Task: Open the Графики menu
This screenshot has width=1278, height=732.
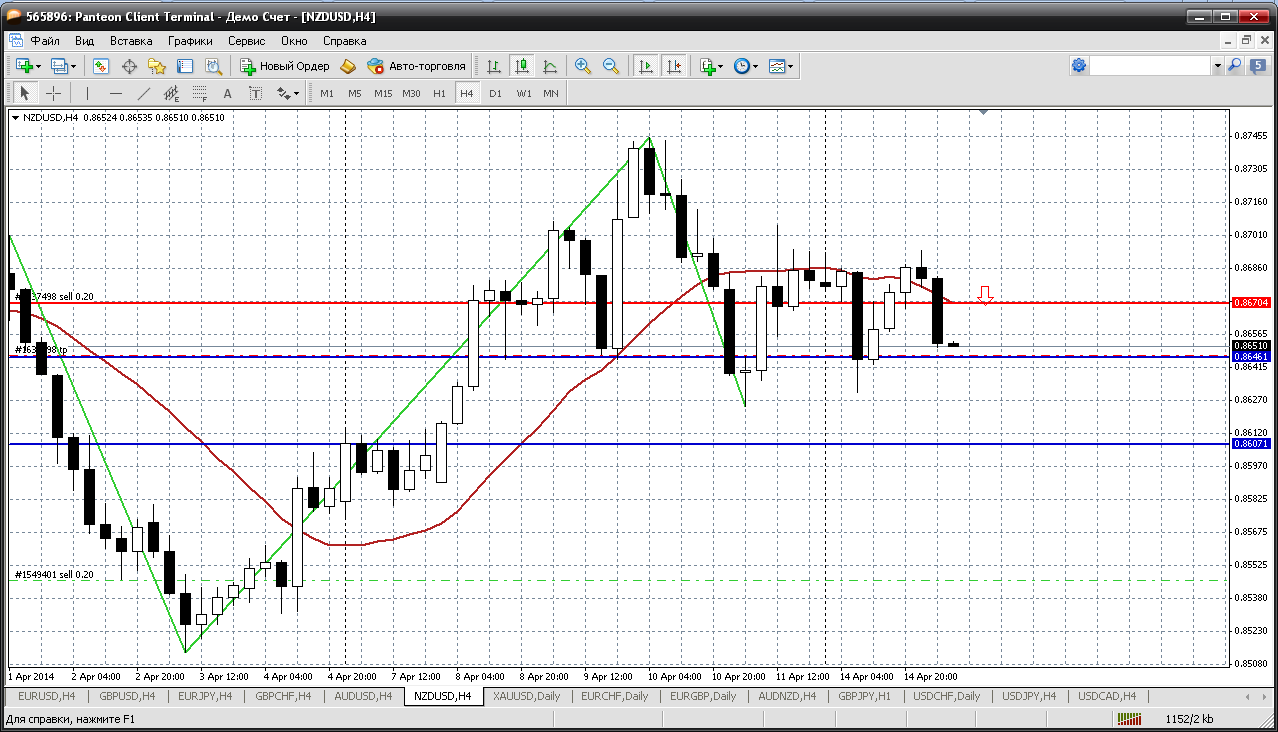Action: 190,41
